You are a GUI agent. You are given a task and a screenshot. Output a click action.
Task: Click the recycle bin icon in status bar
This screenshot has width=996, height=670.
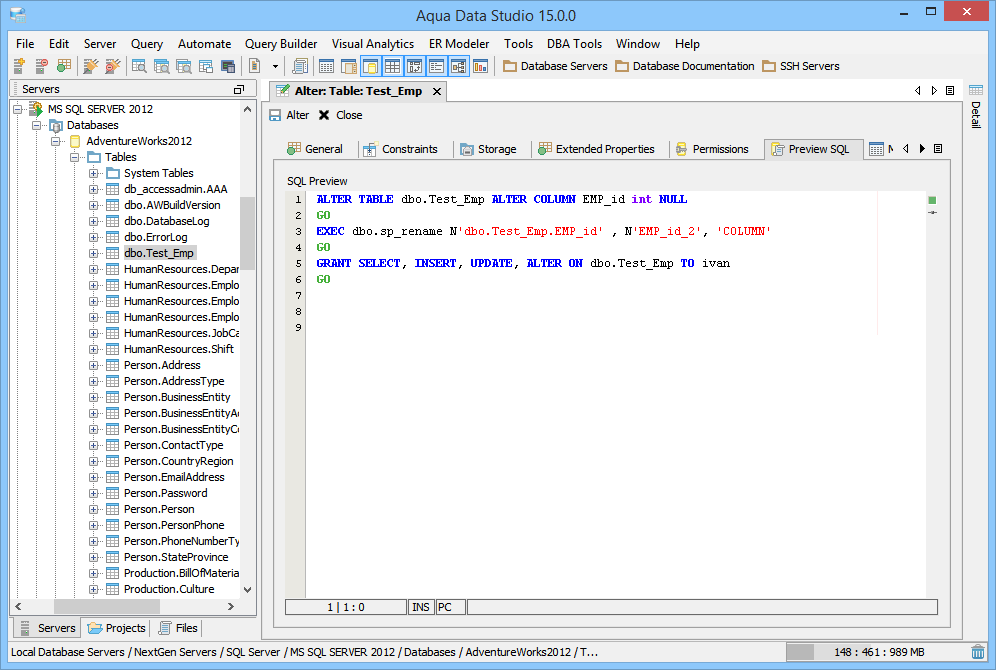pos(978,652)
